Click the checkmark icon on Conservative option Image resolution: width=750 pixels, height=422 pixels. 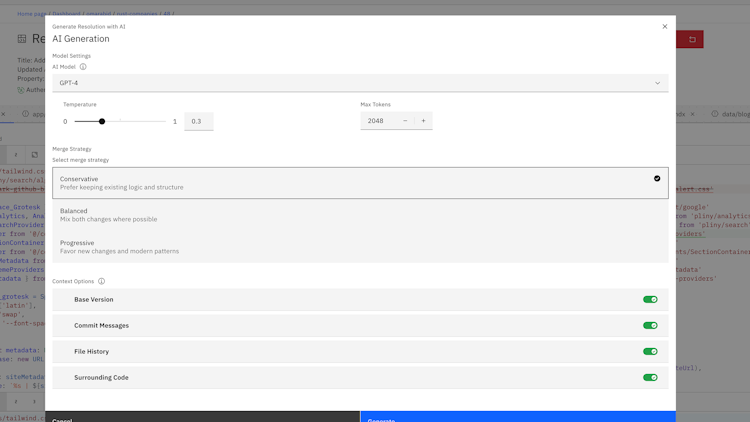(657, 178)
